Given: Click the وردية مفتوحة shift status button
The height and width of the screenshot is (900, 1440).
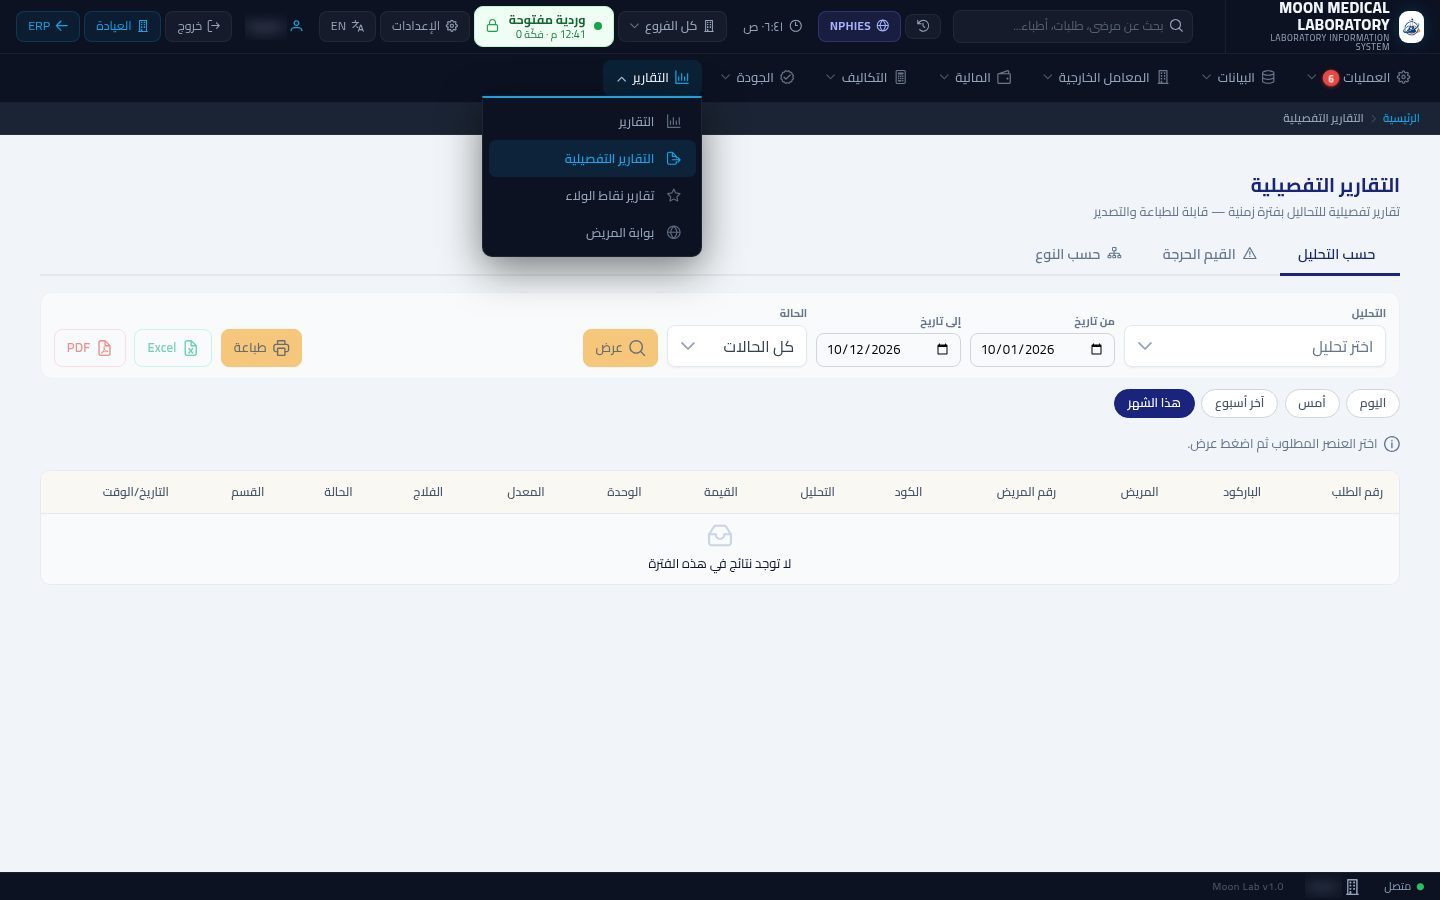Looking at the screenshot, I should 544,26.
